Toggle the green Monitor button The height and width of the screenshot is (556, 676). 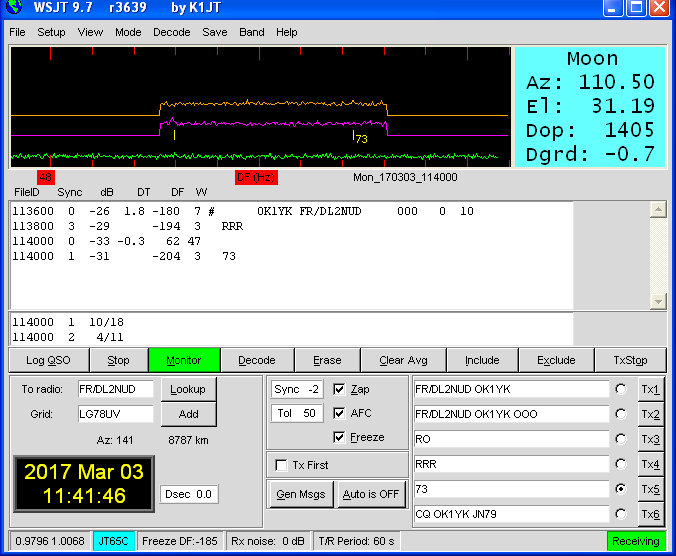(184, 360)
